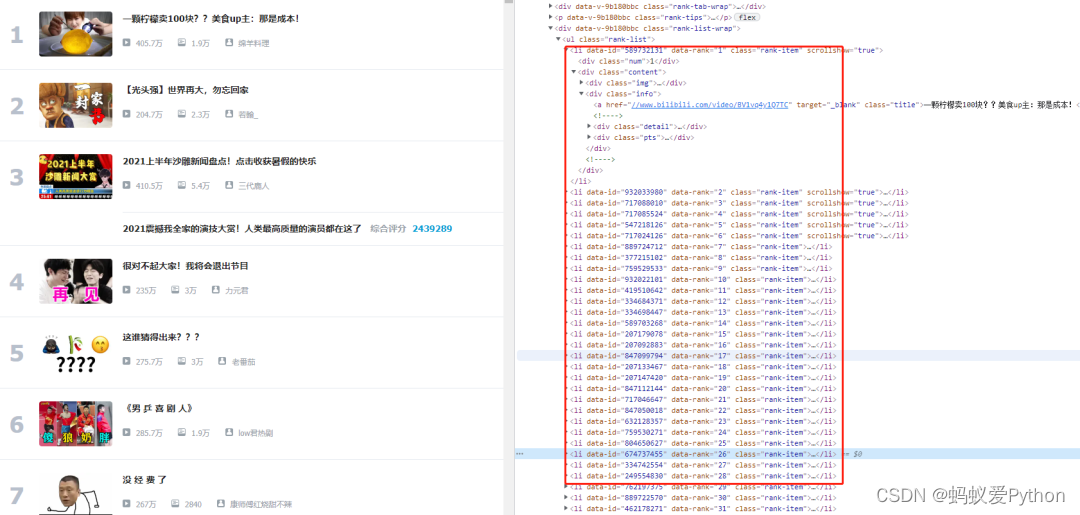Open 《男乒喜剧人》 video title
The width and height of the screenshot is (1080, 515).
tap(157, 408)
